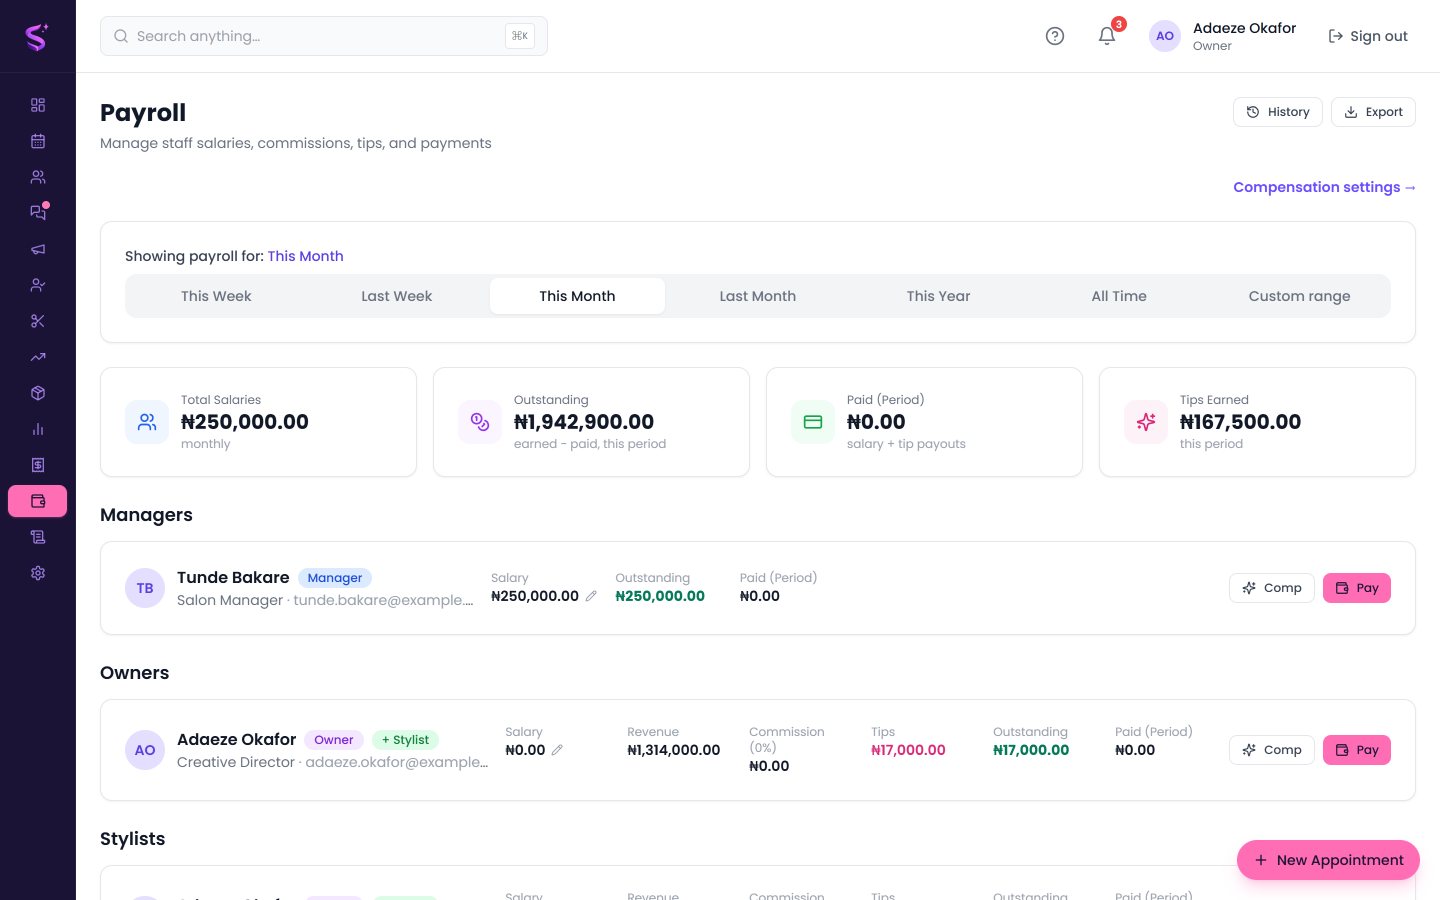
Task: Switch to the This Week tab
Action: pyautogui.click(x=216, y=296)
